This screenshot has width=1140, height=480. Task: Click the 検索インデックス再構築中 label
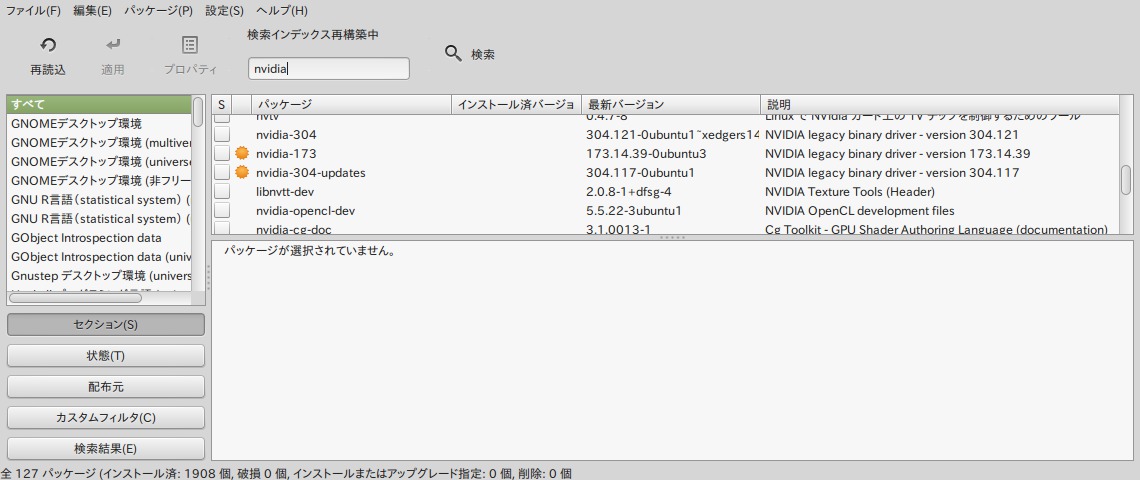[x=313, y=35]
